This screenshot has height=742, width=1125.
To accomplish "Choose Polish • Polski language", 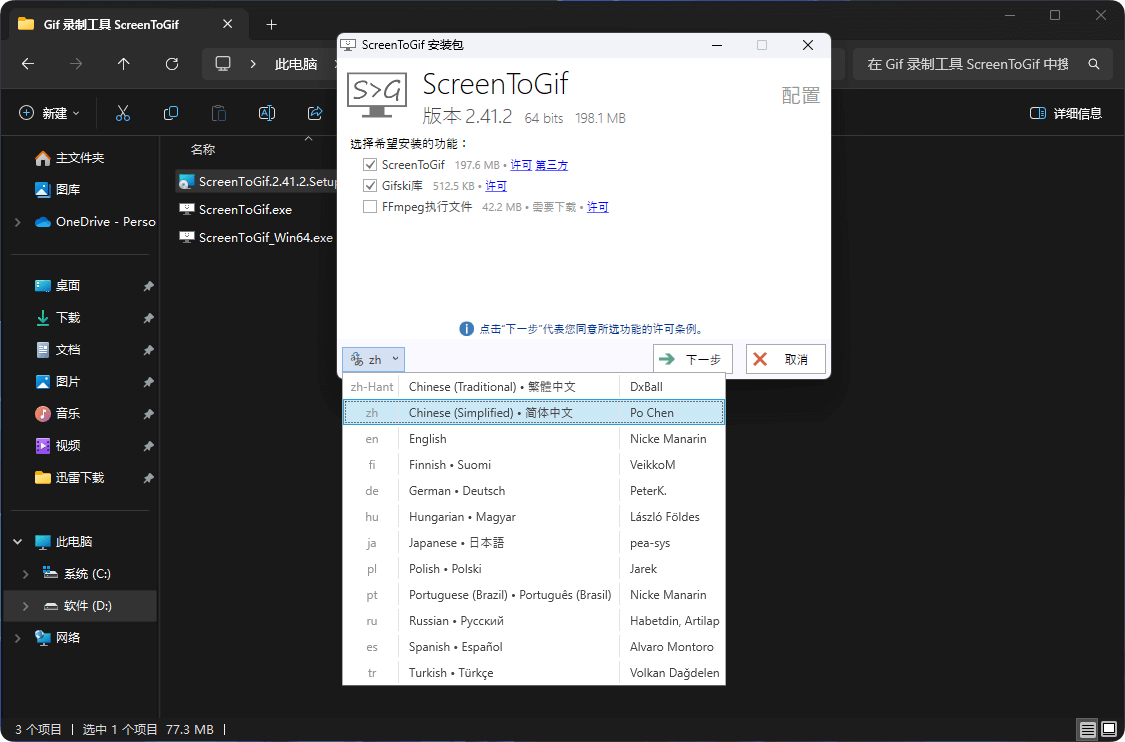I will [534, 569].
